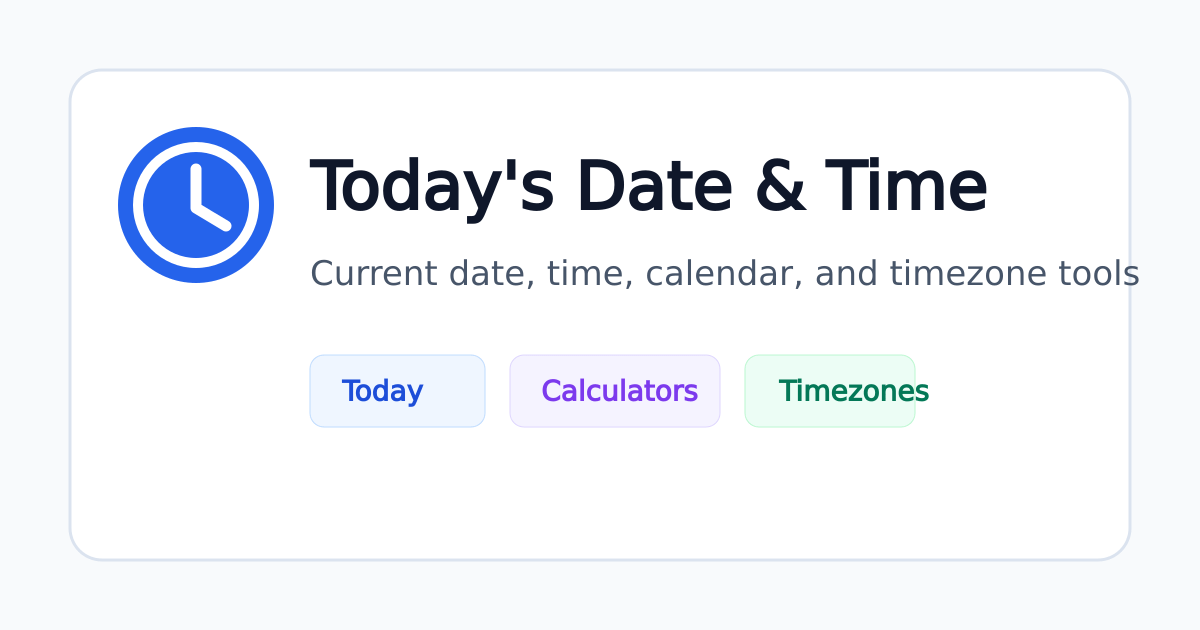Go to the Today section
This screenshot has width=1200, height=630.
(397, 391)
